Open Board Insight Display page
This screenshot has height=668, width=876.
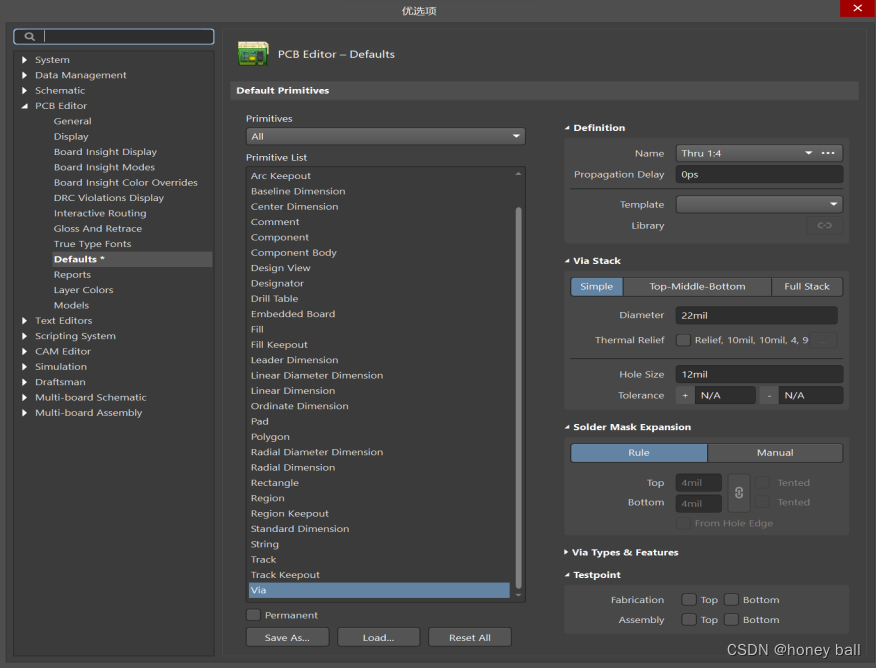(105, 152)
